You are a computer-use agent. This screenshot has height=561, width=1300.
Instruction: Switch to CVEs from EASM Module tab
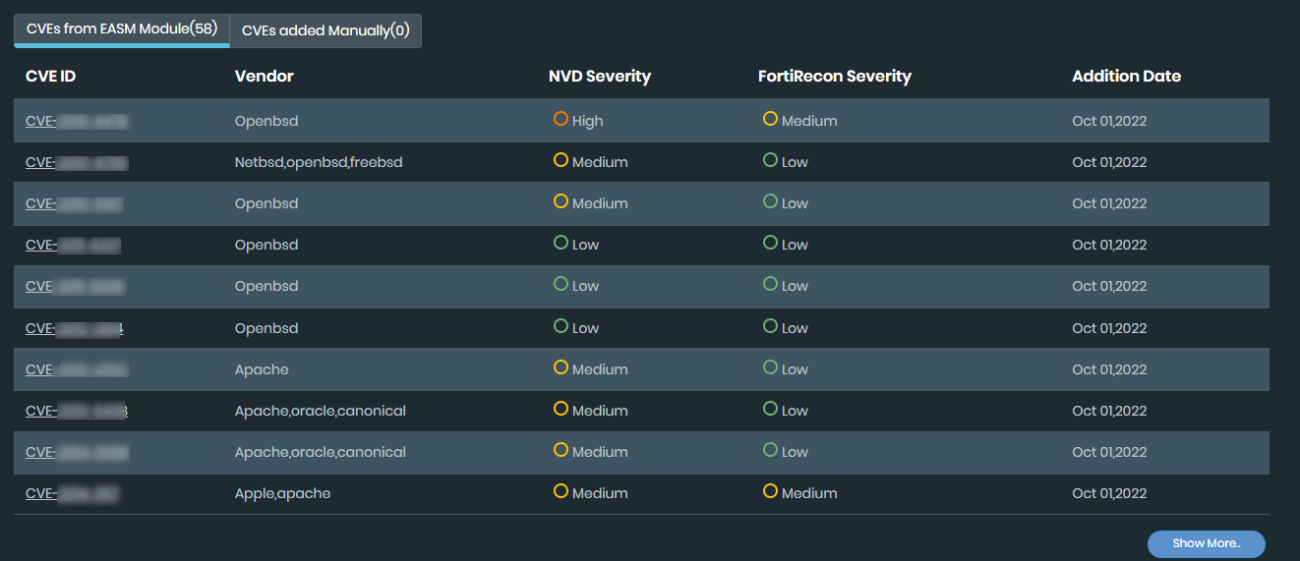(121, 29)
